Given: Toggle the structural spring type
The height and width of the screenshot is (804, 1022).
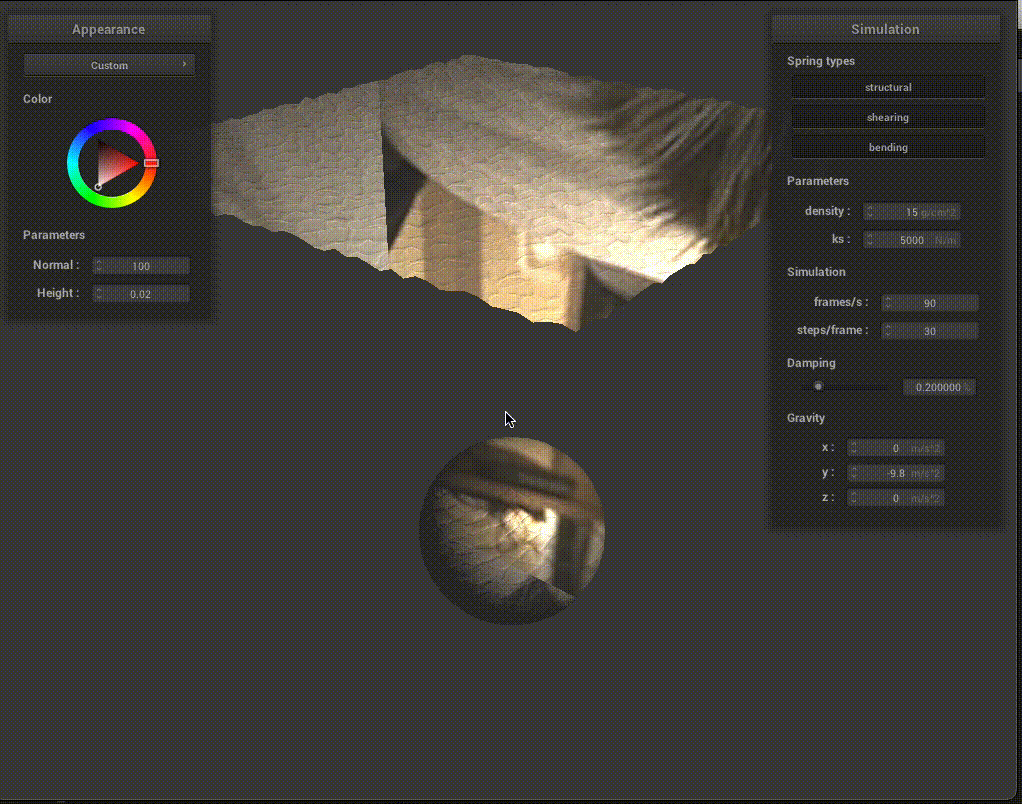Looking at the screenshot, I should tap(888, 88).
